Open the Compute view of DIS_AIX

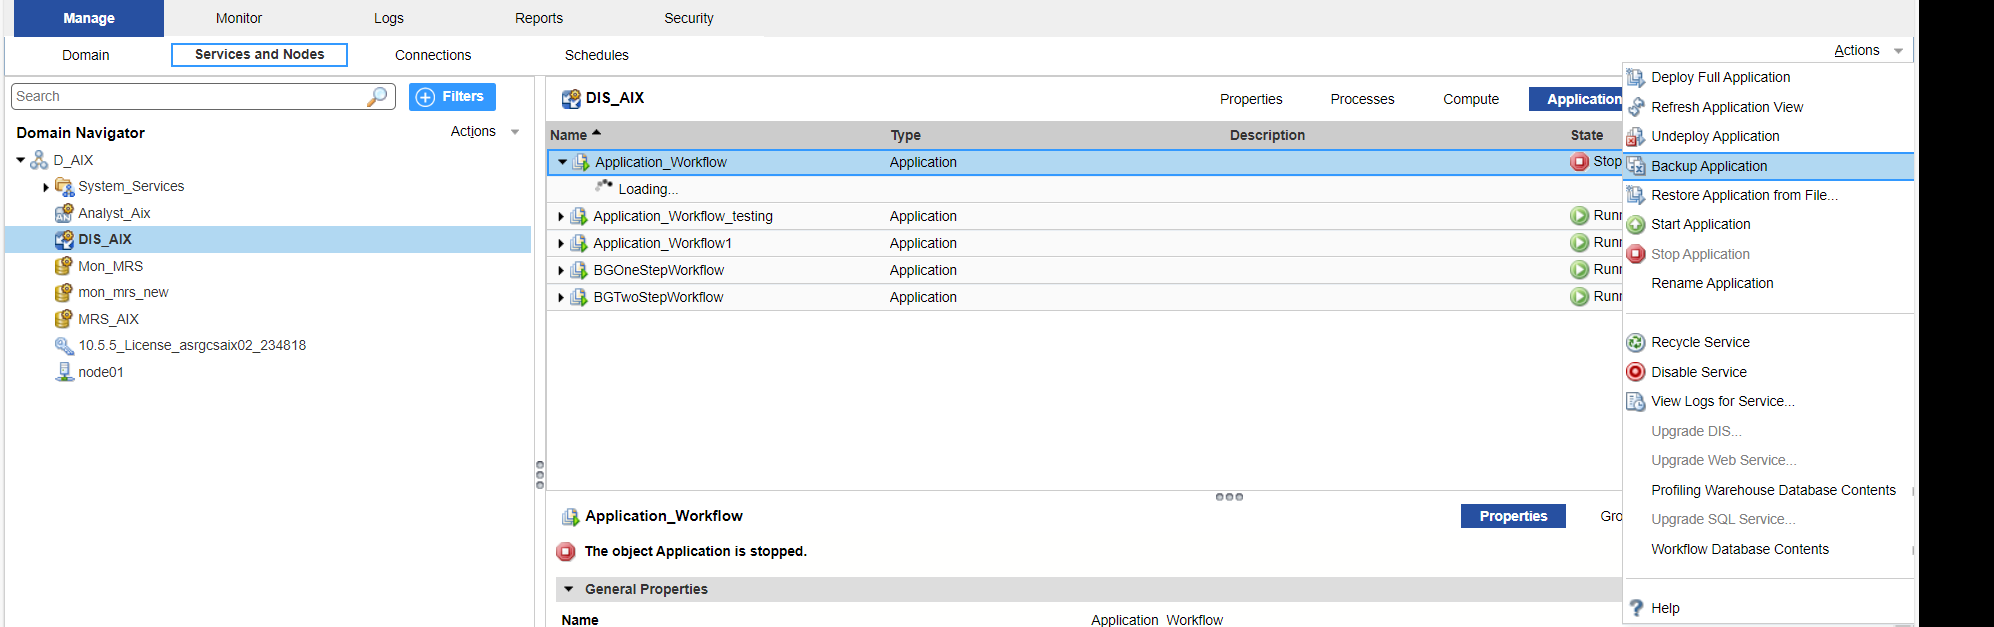pos(1471,99)
